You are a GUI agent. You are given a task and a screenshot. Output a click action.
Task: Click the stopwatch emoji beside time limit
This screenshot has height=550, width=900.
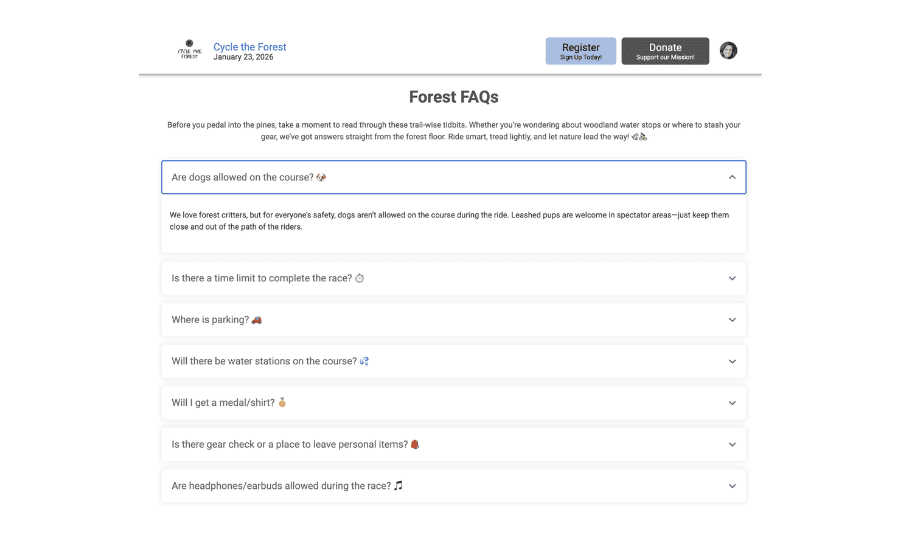pos(359,278)
